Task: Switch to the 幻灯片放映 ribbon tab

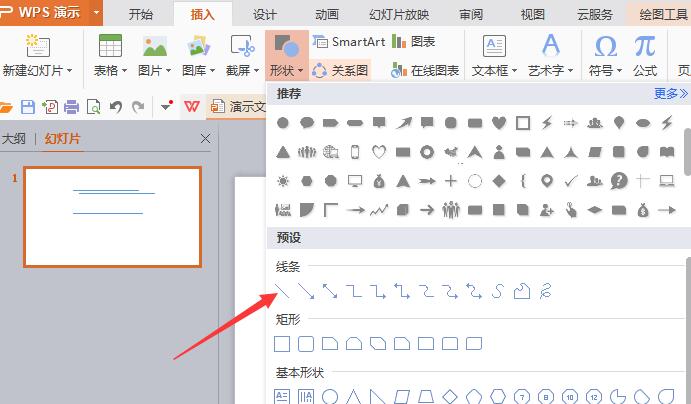Action: point(399,14)
